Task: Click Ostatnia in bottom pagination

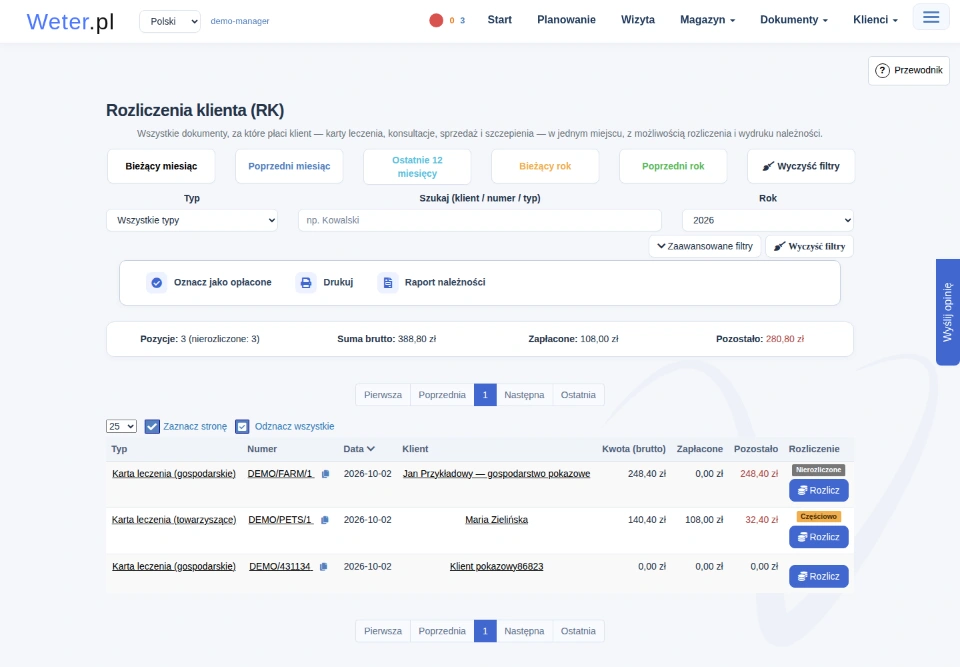Action: (x=578, y=631)
